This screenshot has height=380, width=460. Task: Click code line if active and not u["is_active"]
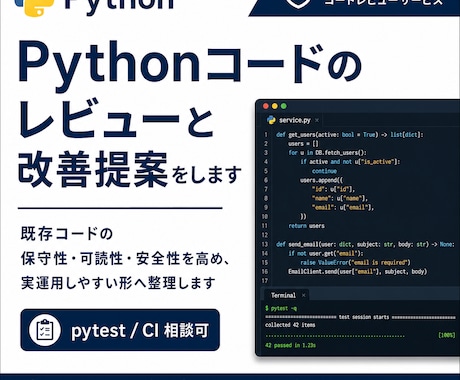click(x=350, y=162)
